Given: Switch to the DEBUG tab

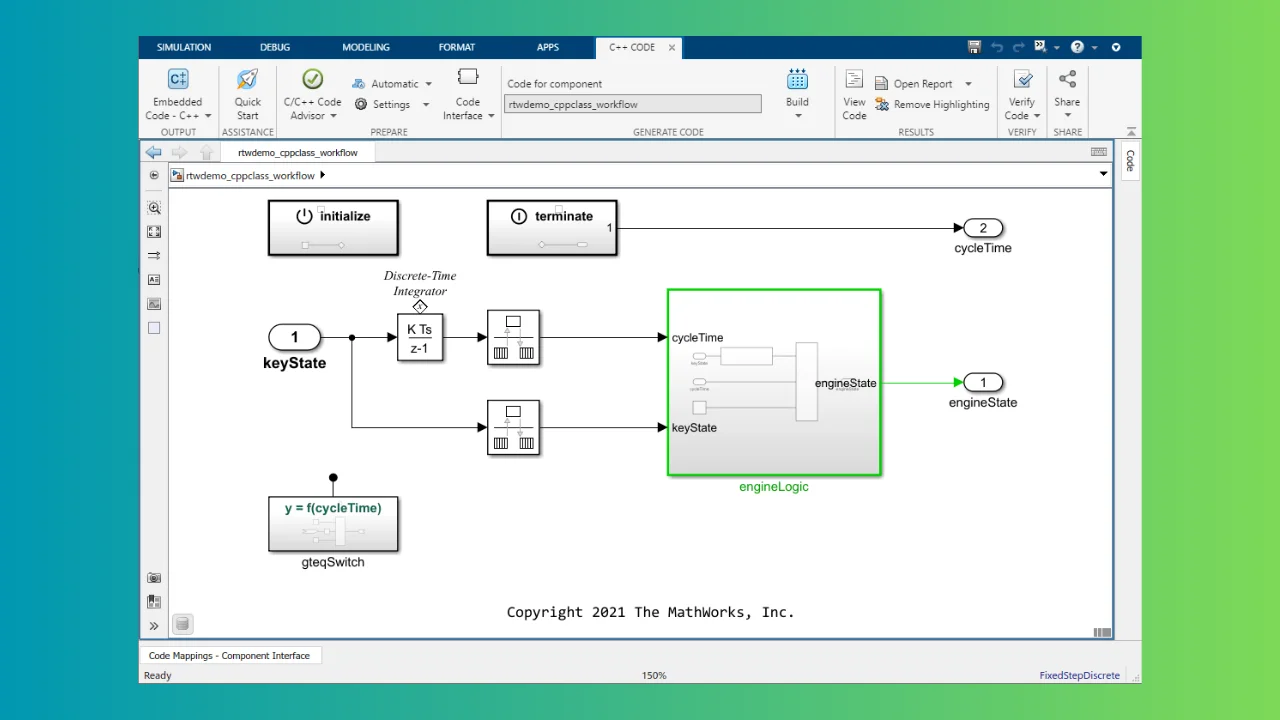Looking at the screenshot, I should coord(275,47).
